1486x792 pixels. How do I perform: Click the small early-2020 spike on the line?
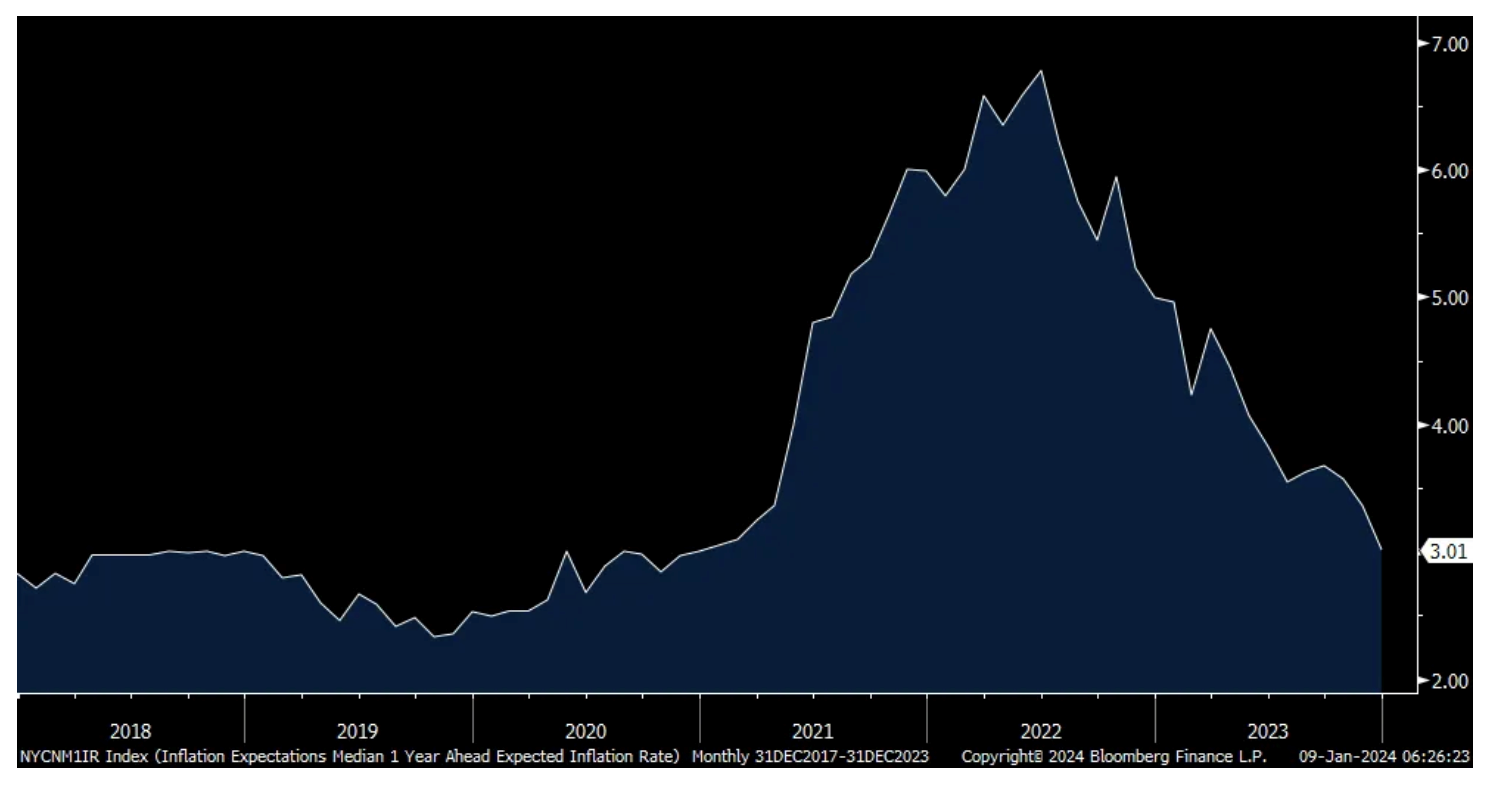click(x=567, y=551)
